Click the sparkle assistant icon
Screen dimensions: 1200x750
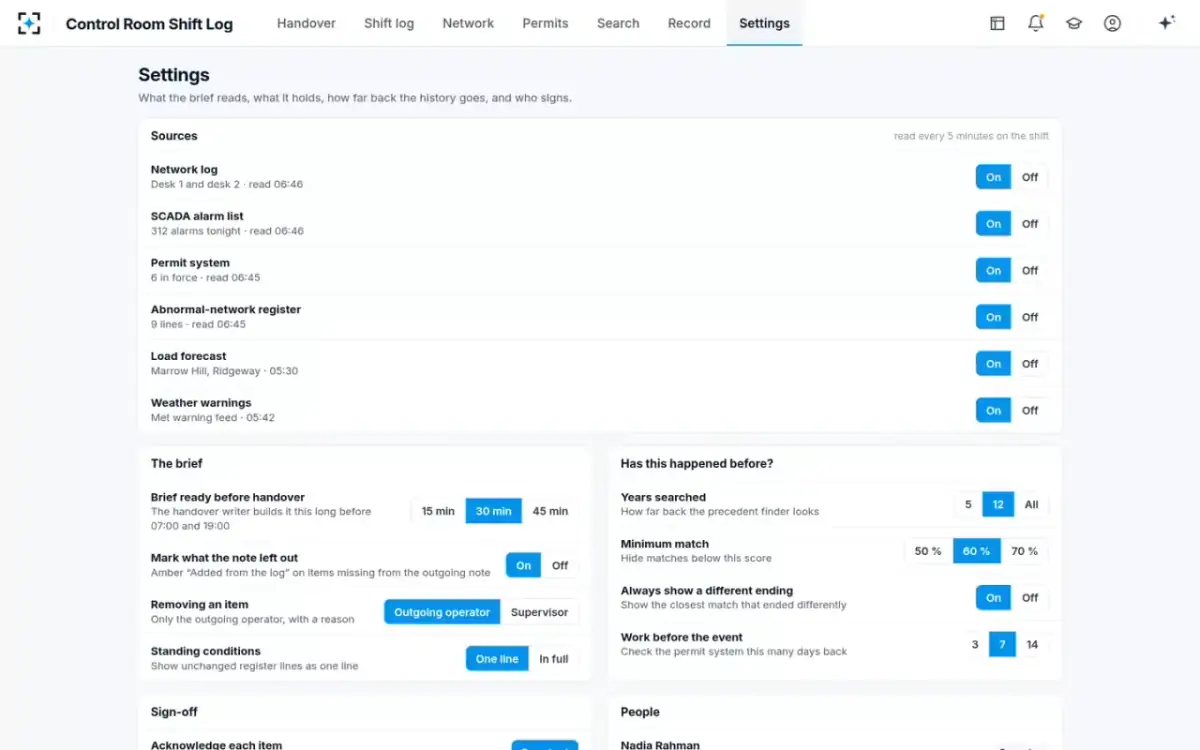tap(1166, 23)
